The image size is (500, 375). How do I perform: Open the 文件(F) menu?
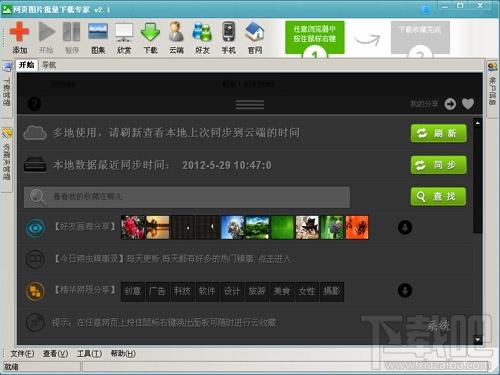click(22, 354)
